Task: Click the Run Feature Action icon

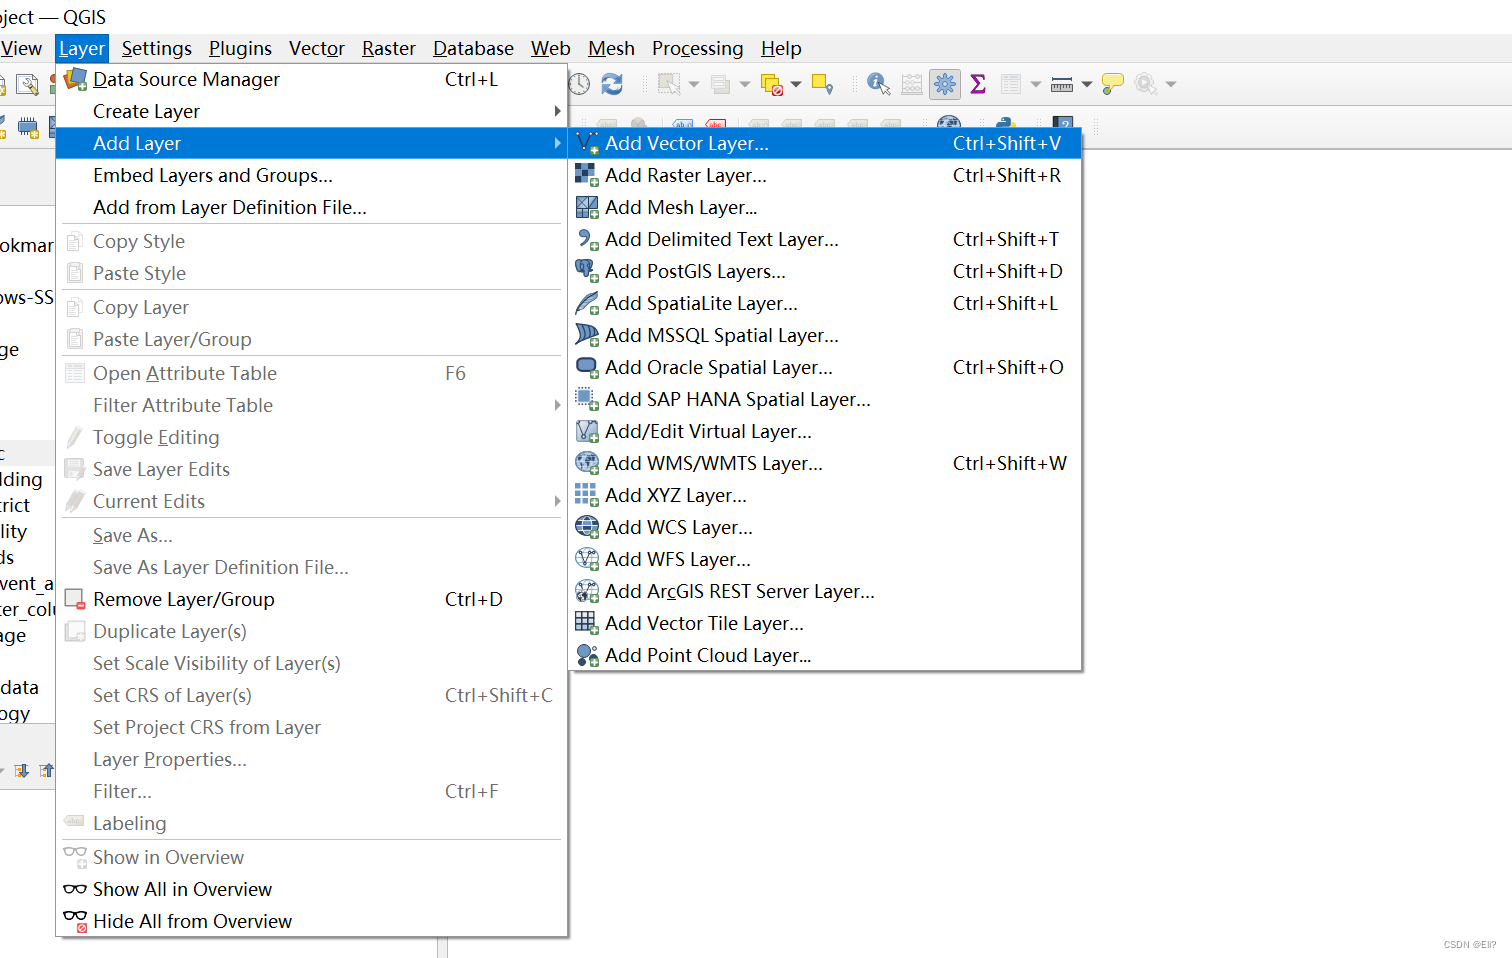Action: [1146, 84]
